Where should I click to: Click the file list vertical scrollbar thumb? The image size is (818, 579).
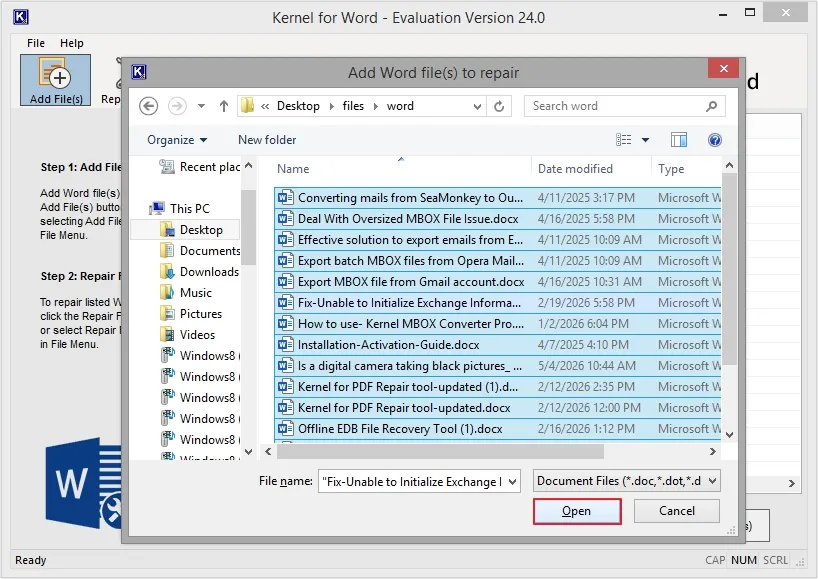point(729,269)
